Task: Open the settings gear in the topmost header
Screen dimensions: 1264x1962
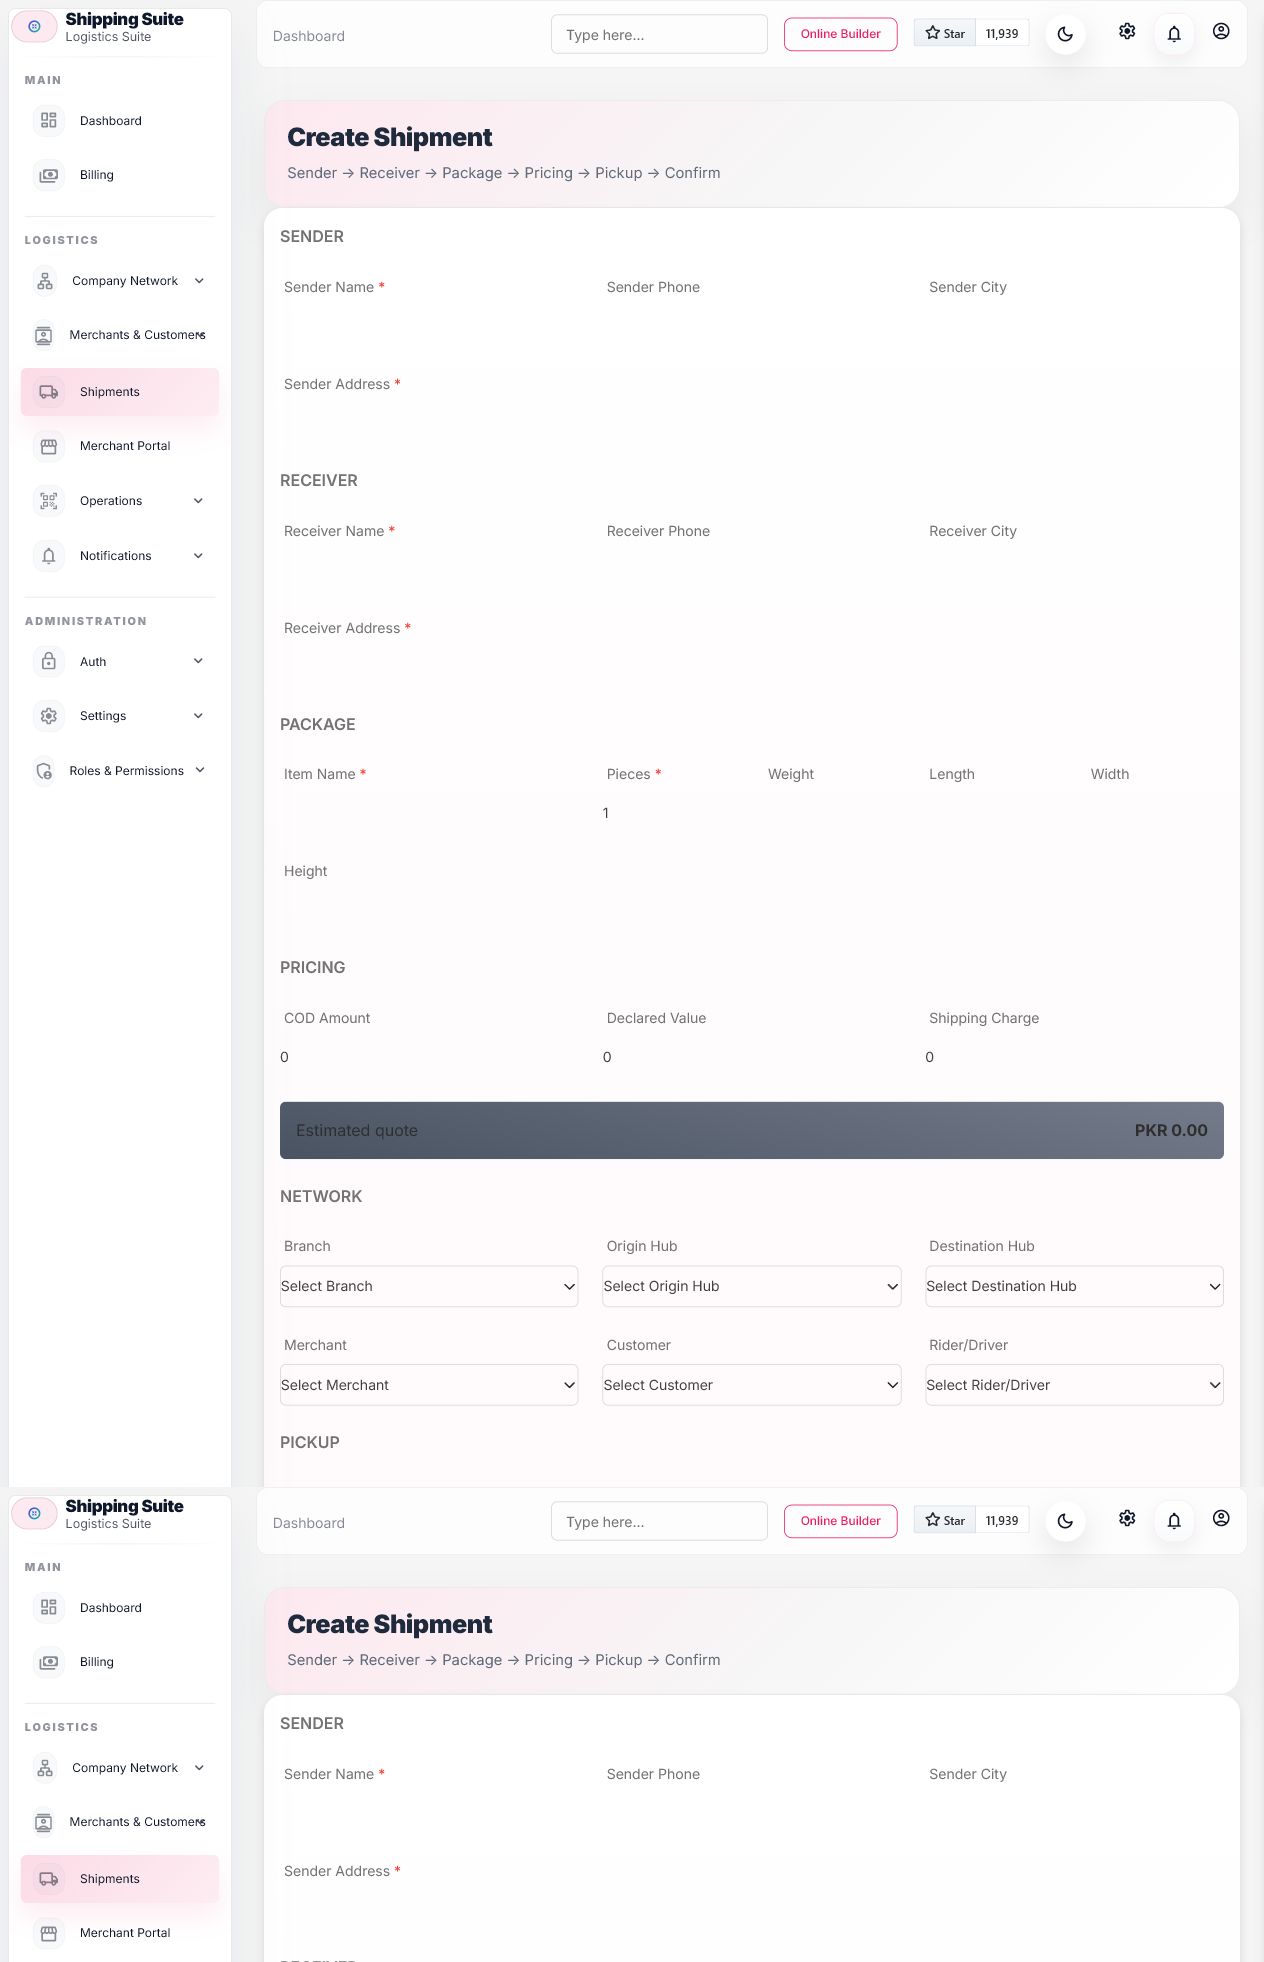Action: [x=1127, y=31]
